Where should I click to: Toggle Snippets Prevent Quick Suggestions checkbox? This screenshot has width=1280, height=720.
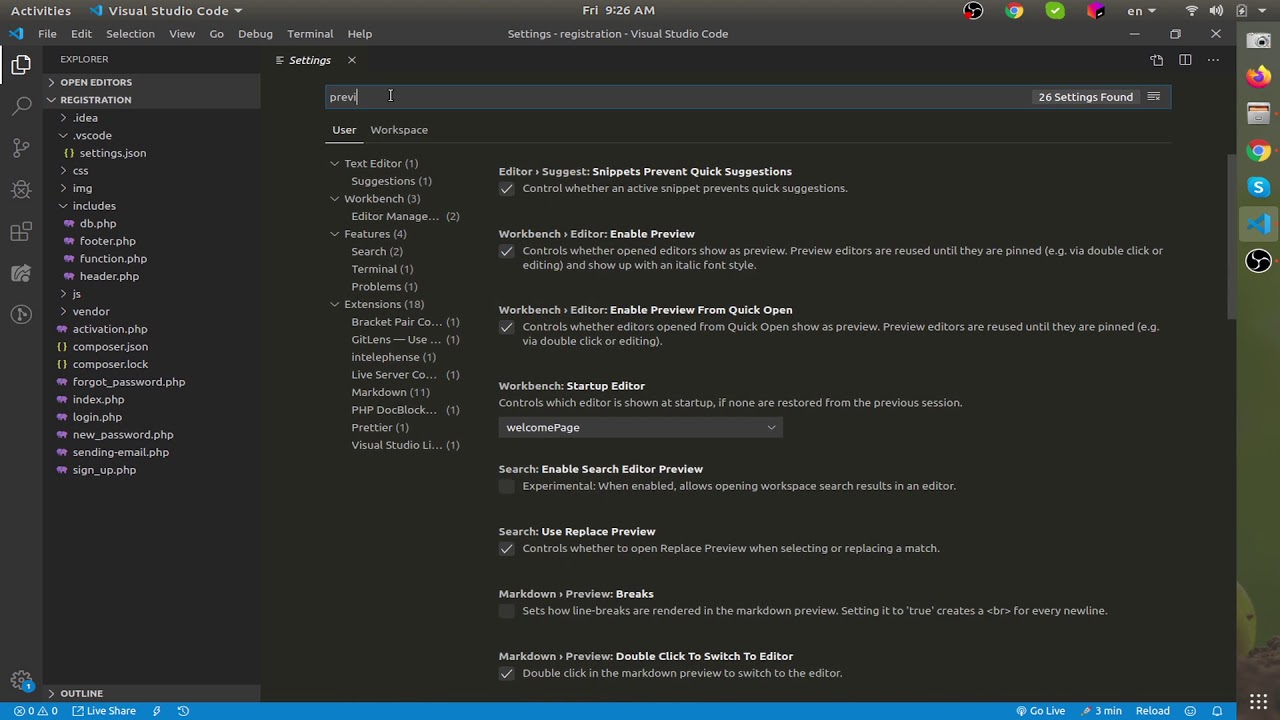click(x=507, y=189)
